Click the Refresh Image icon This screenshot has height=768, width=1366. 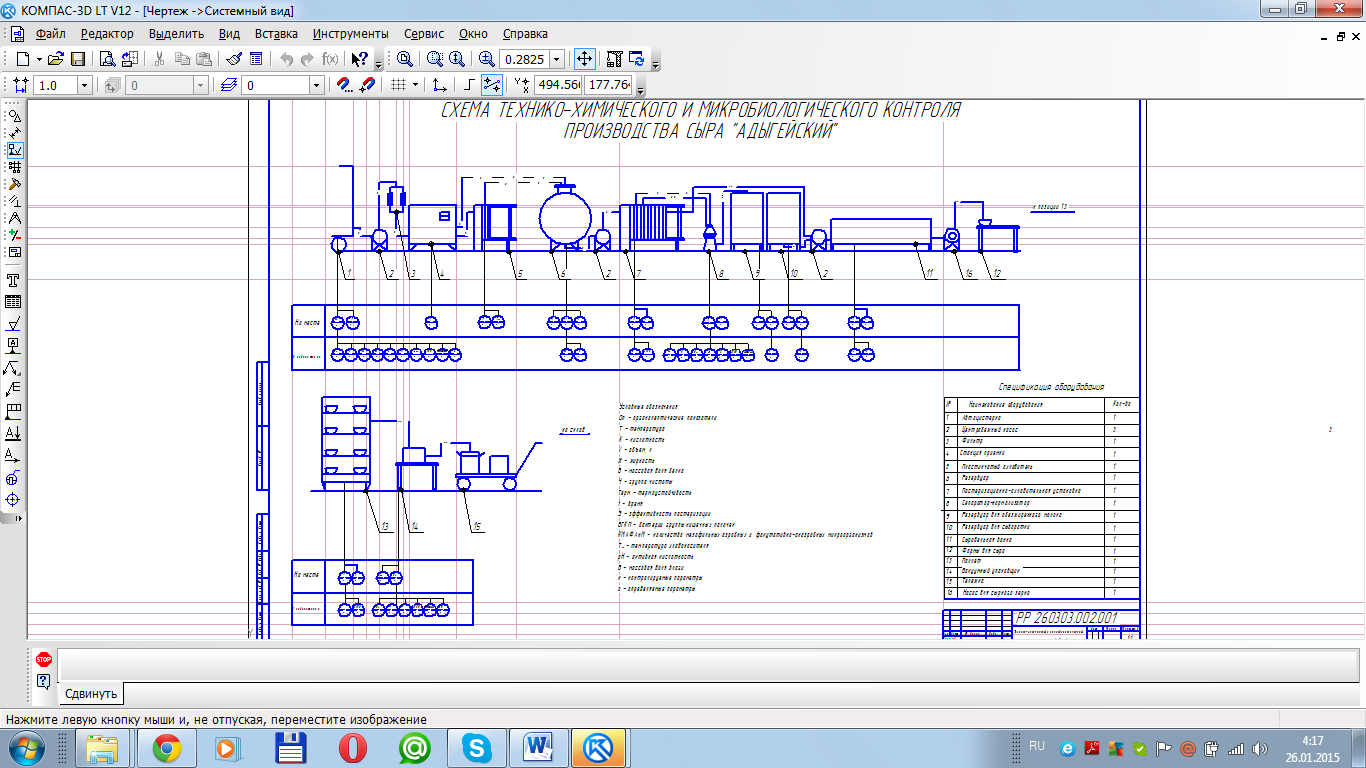[636, 59]
